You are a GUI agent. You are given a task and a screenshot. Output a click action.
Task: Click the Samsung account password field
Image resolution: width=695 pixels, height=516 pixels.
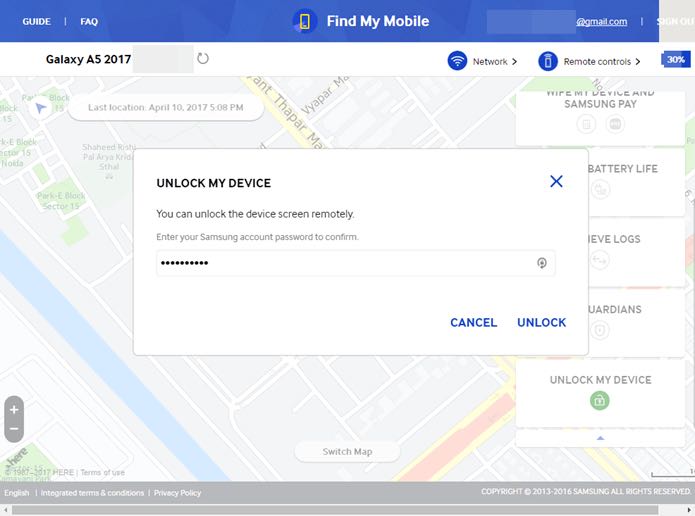pyautogui.click(x=355, y=263)
